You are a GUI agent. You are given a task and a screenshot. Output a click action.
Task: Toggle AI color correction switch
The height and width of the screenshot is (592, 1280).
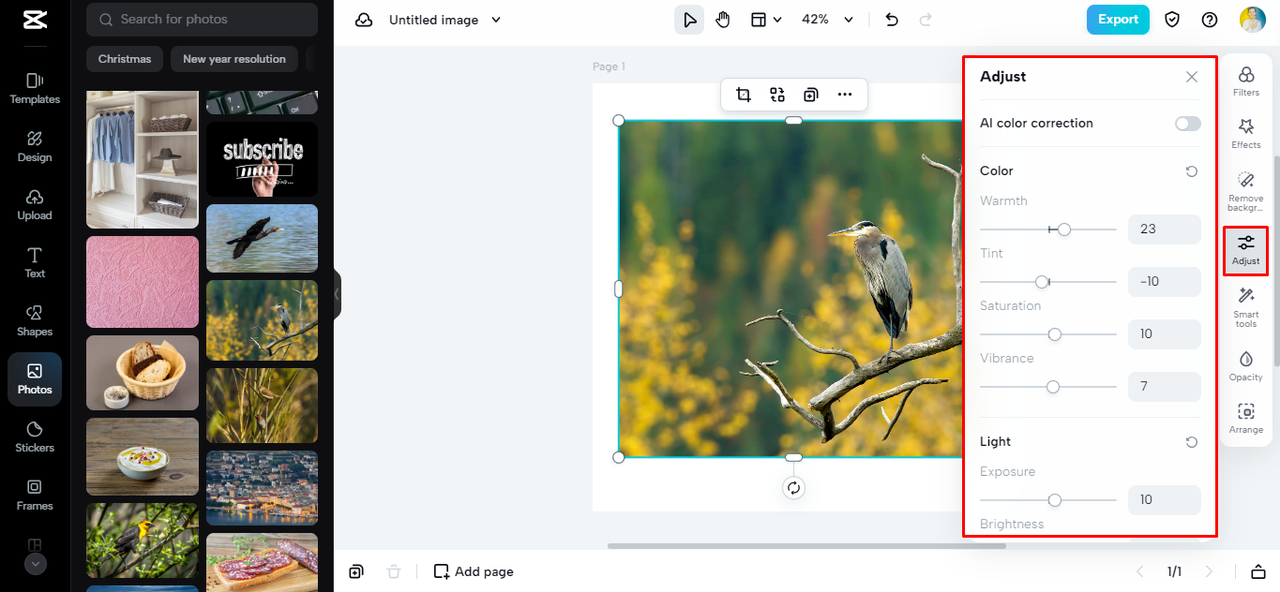point(1188,124)
